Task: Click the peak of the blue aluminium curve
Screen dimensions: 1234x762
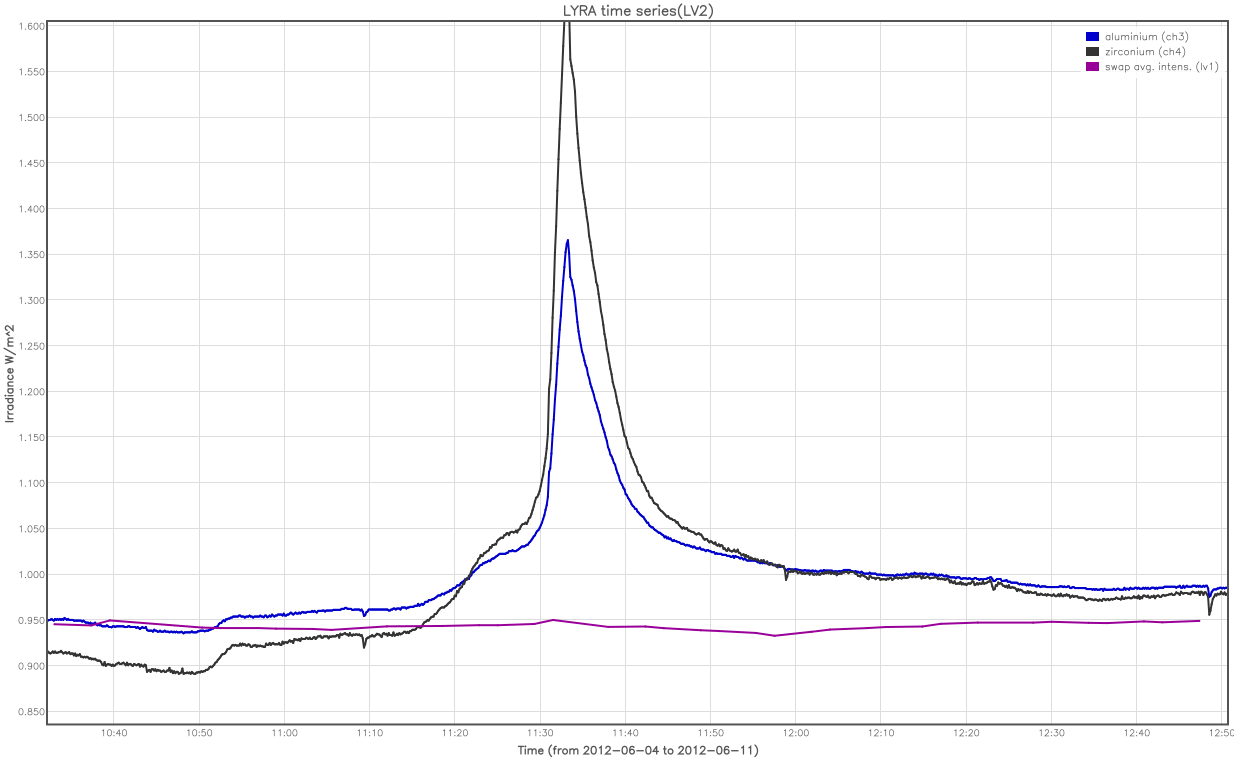Action: tap(568, 240)
